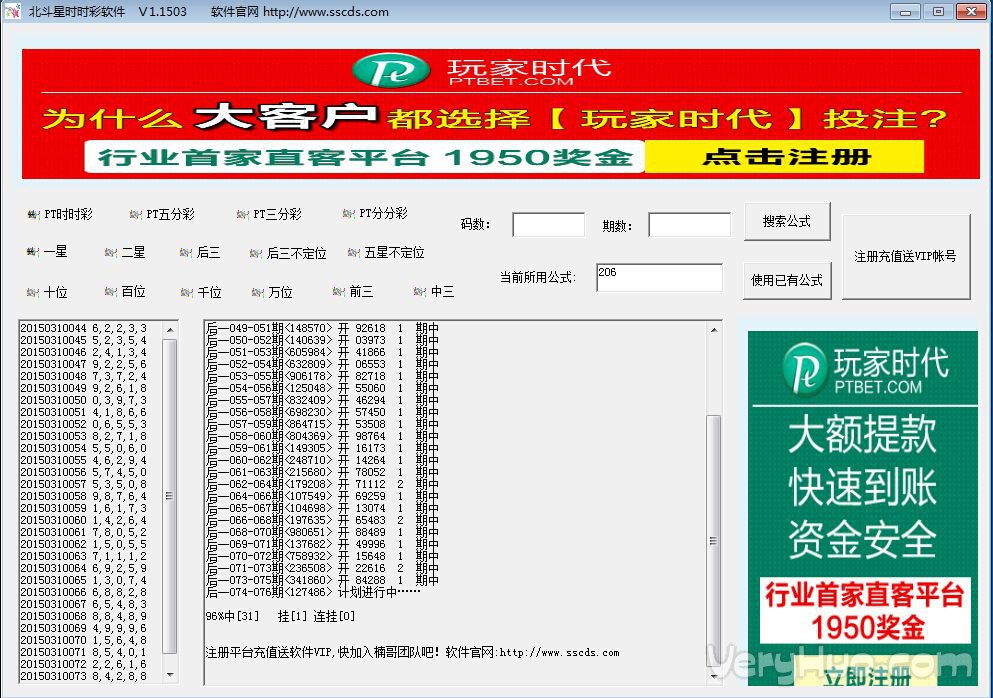This screenshot has height=698, width=993.
Task: Close the 北斗星时时彩软件 window
Action: pos(971,11)
